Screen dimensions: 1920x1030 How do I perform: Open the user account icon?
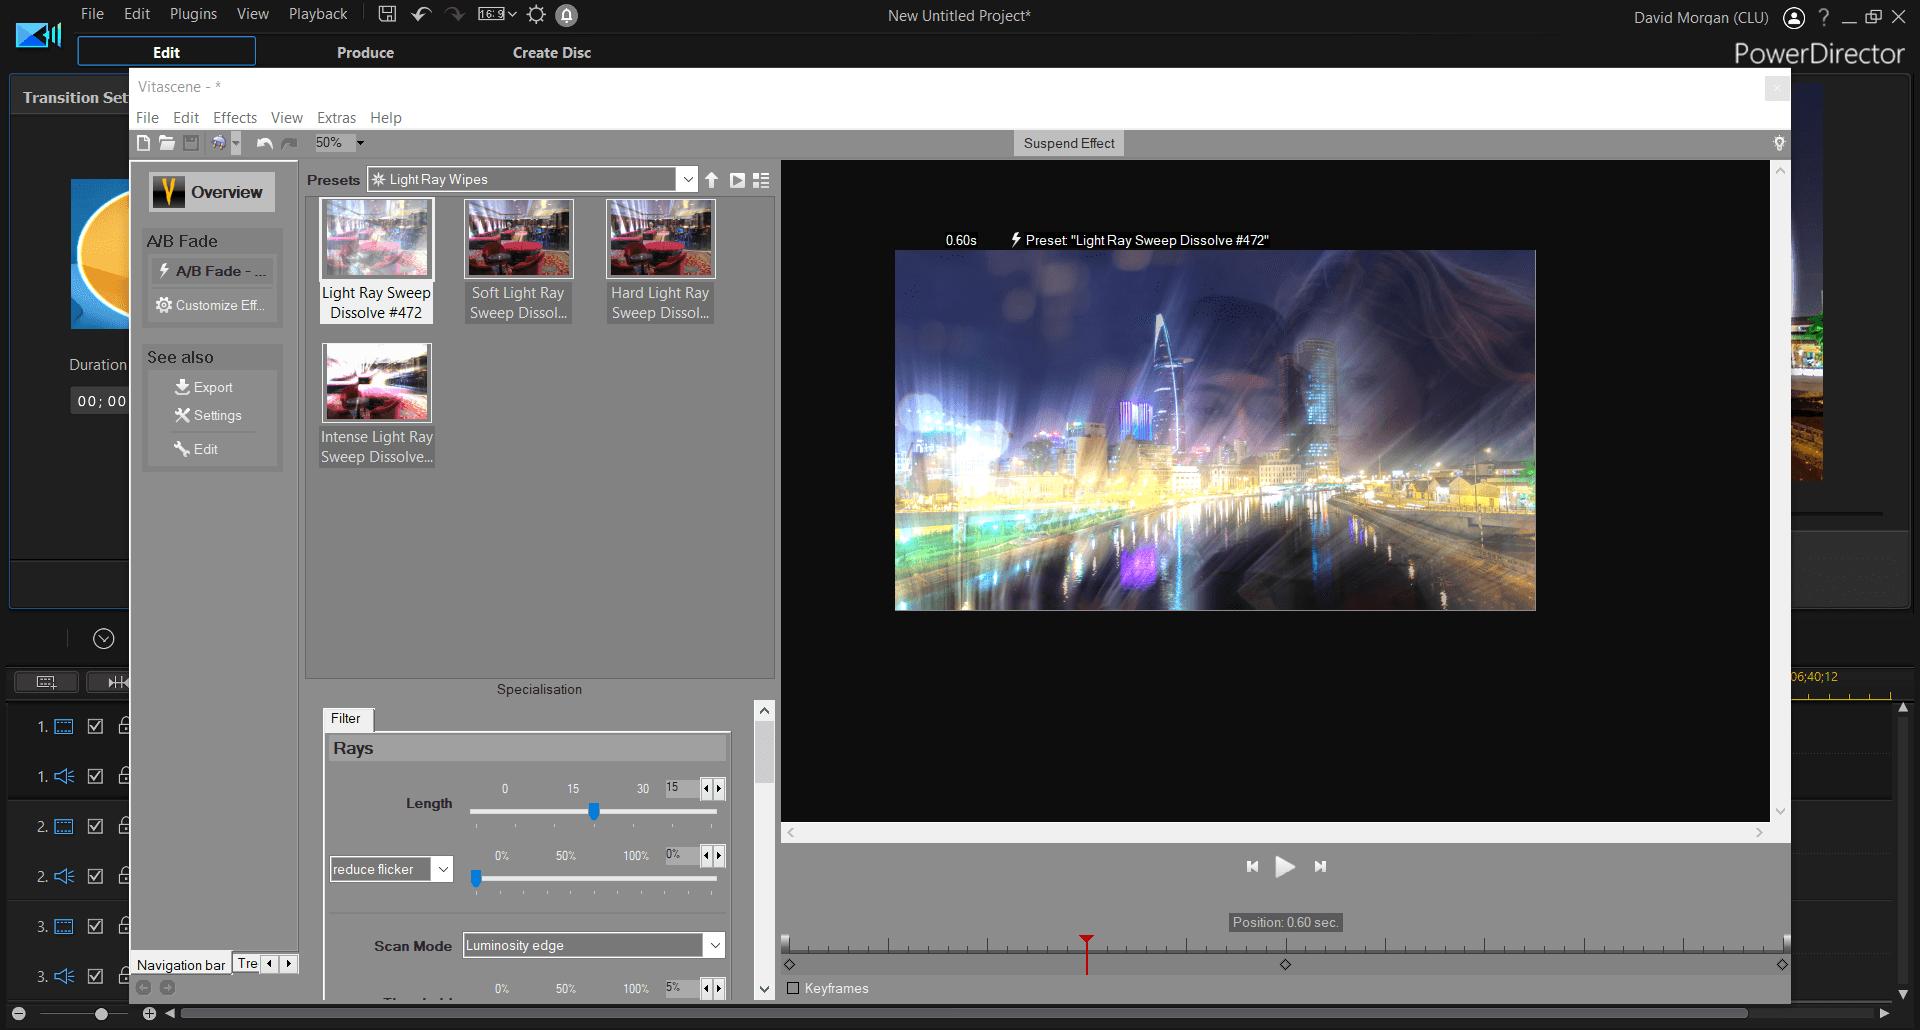pyautogui.click(x=1794, y=17)
